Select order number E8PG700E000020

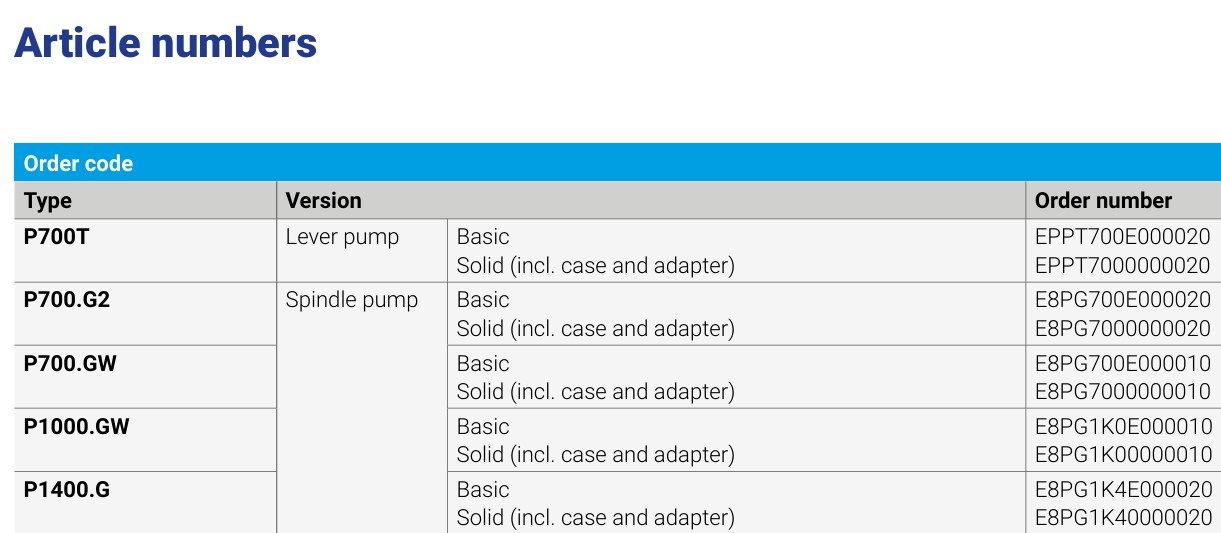point(1122,300)
